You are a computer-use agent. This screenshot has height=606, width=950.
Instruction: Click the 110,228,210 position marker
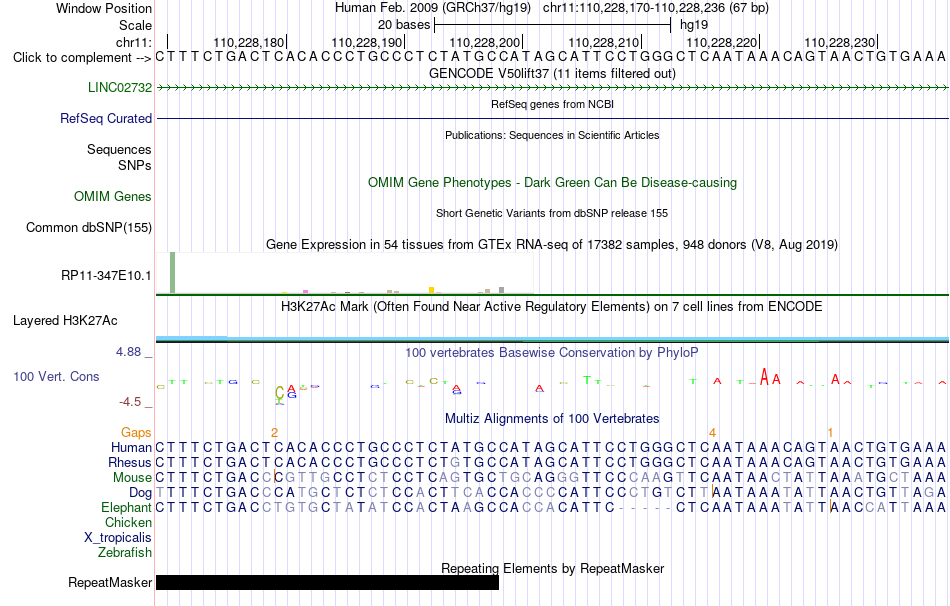coord(604,42)
